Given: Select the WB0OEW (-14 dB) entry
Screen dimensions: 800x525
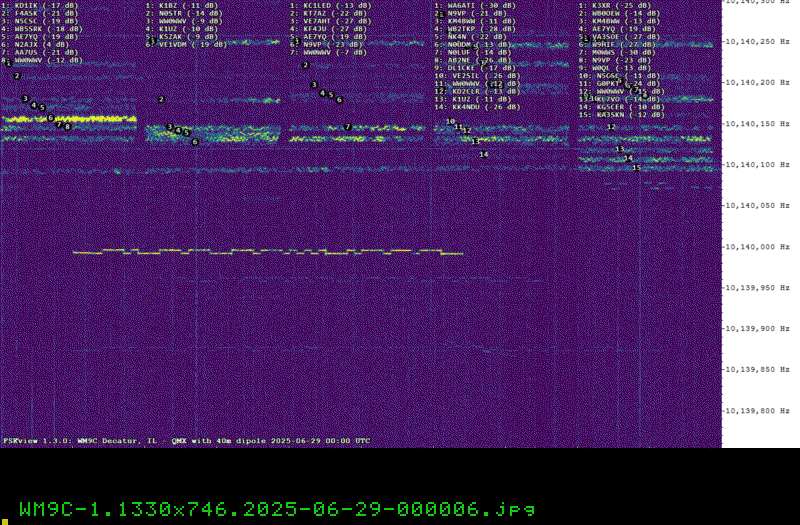Looking at the screenshot, I should point(619,13).
